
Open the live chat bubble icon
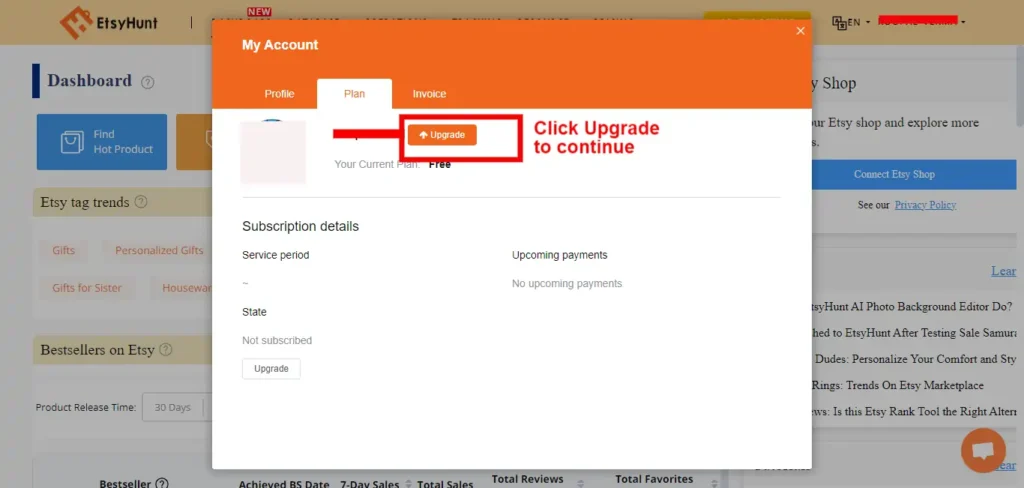[x=984, y=451]
